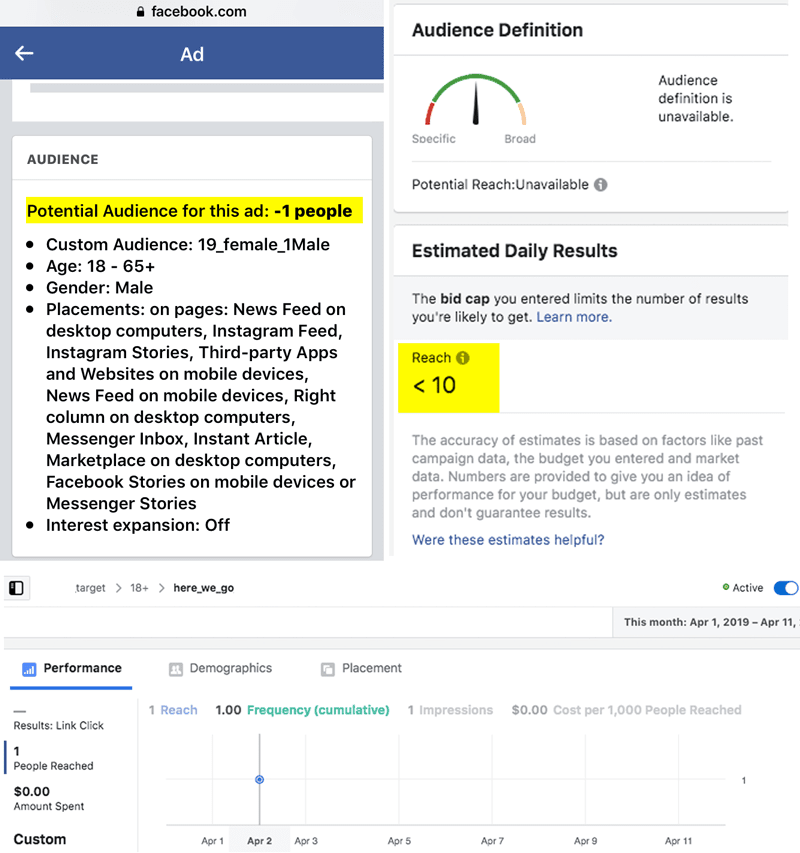Screen dimensions: 800x853
Task: Click the Apr 2 data point on chart
Action: [x=259, y=780]
